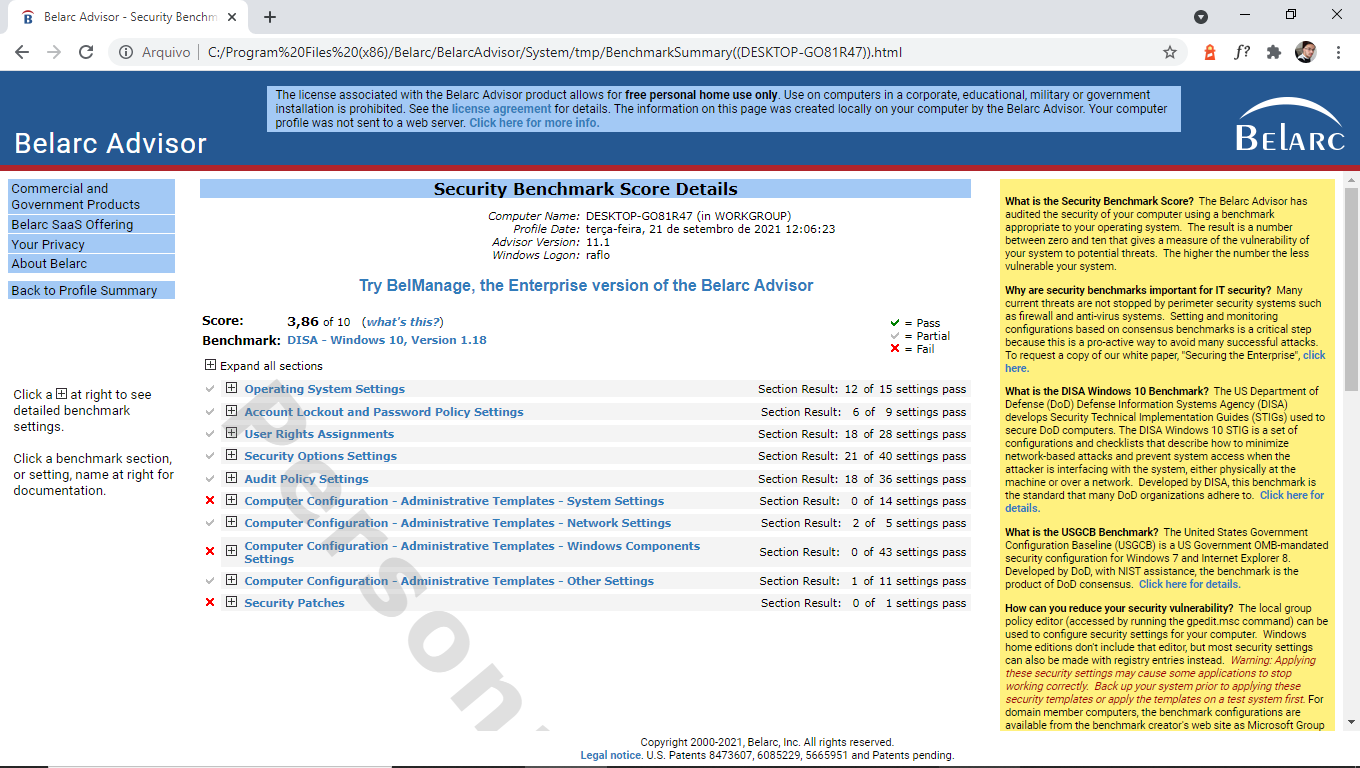The height and width of the screenshot is (768, 1360).
Task: Open the Legal notice link
Action: pyautogui.click(x=611, y=756)
